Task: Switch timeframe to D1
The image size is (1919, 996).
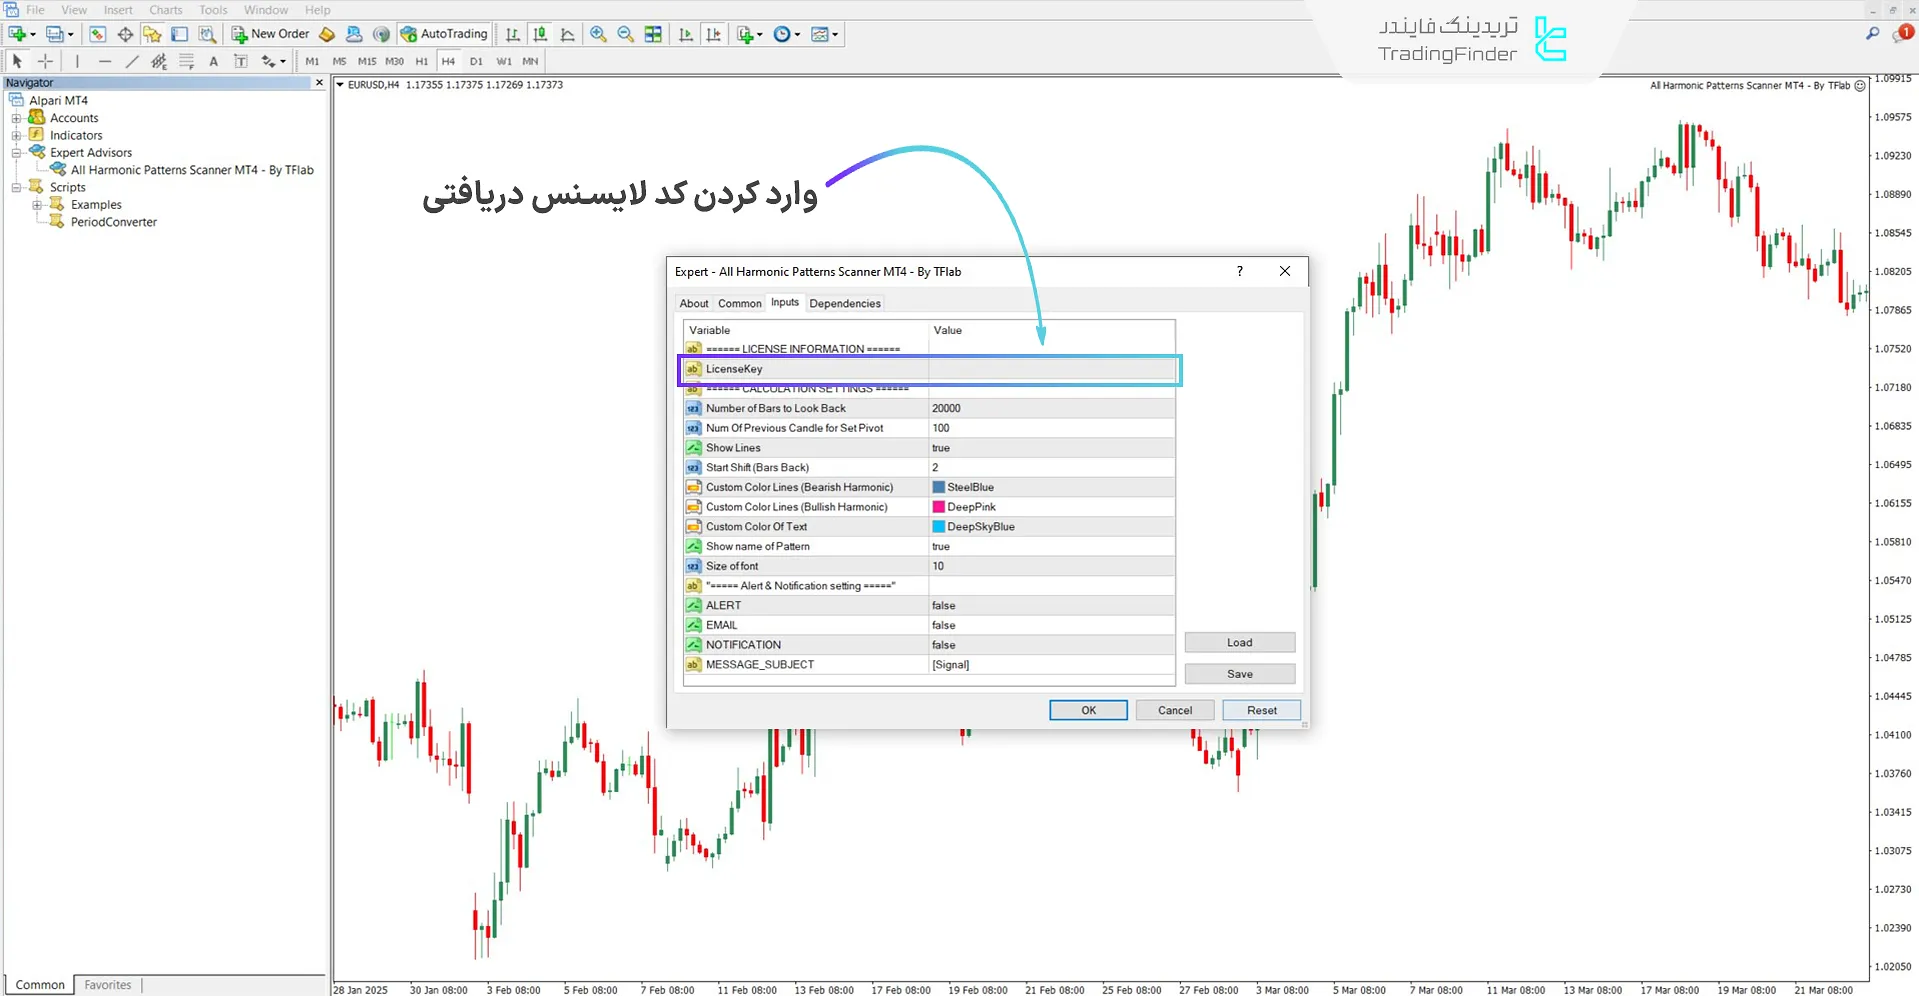Action: [476, 61]
